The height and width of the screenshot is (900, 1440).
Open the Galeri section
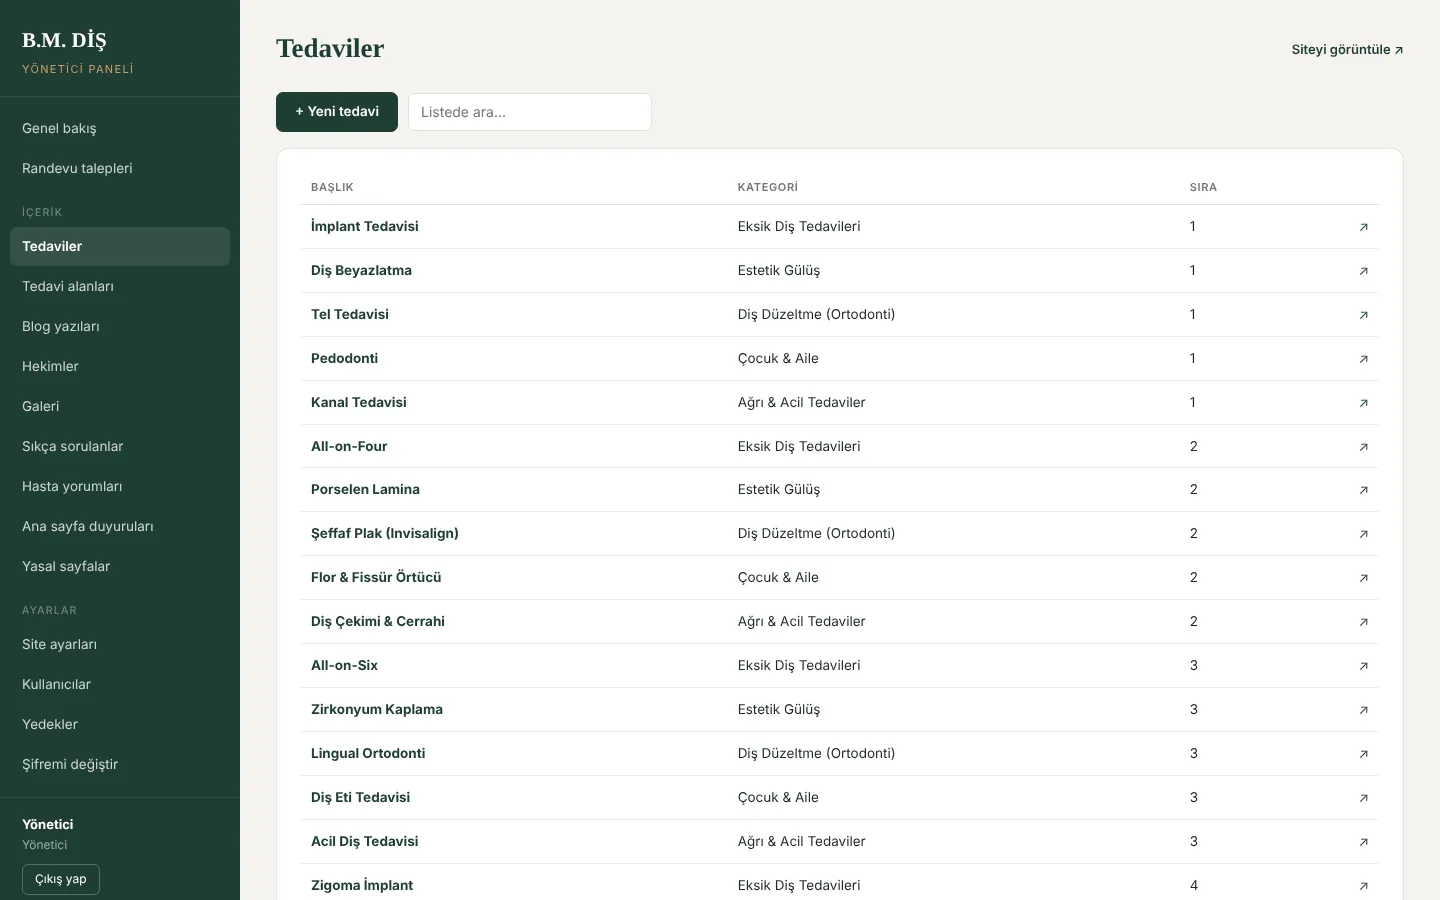click(120, 406)
